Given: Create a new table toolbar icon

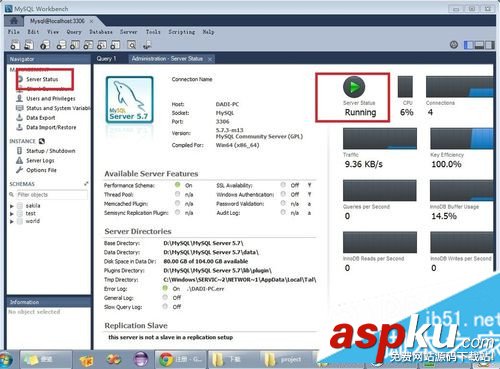Looking at the screenshot, I should 75,45.
